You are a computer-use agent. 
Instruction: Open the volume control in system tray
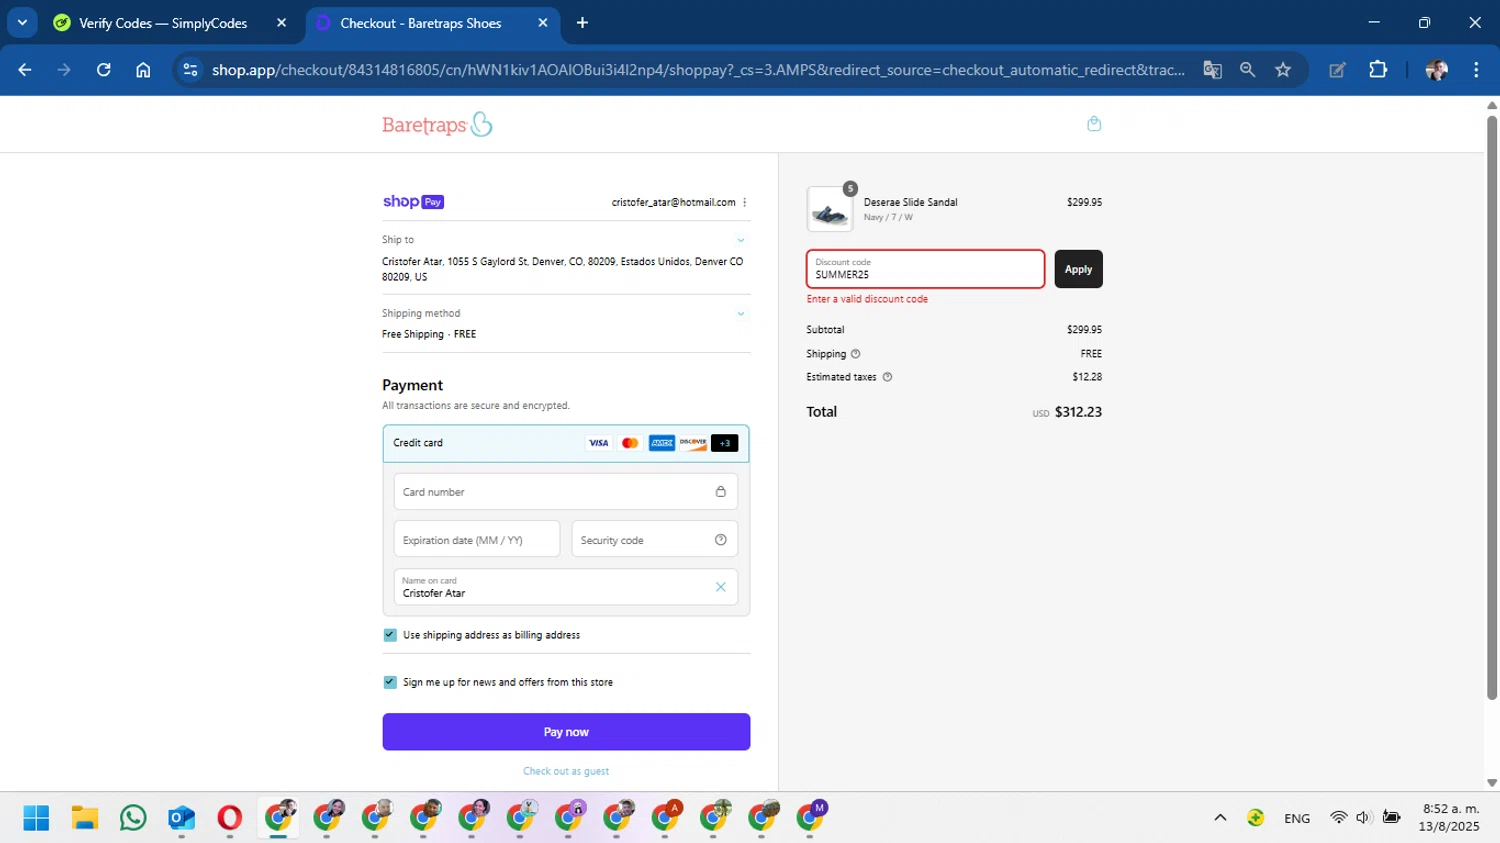pos(1363,818)
